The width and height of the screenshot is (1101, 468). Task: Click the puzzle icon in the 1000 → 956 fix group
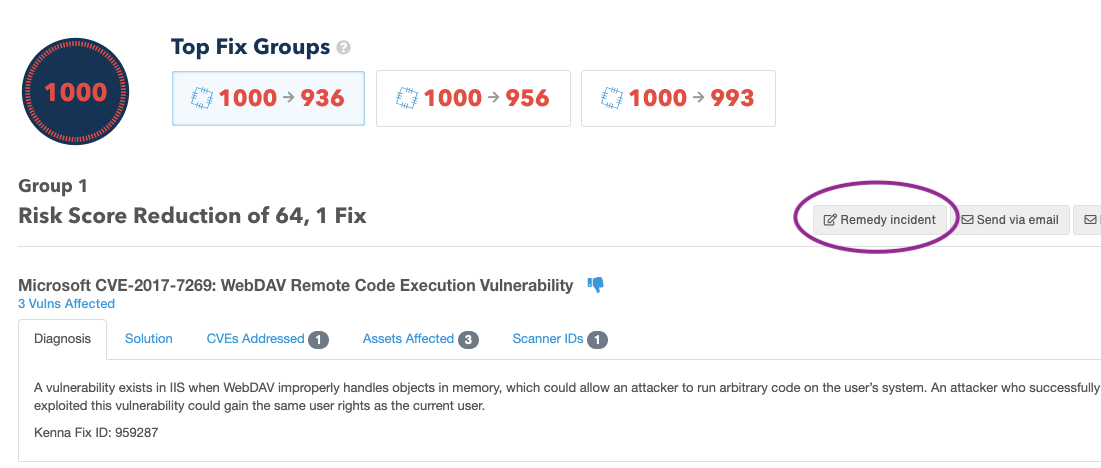click(x=407, y=98)
